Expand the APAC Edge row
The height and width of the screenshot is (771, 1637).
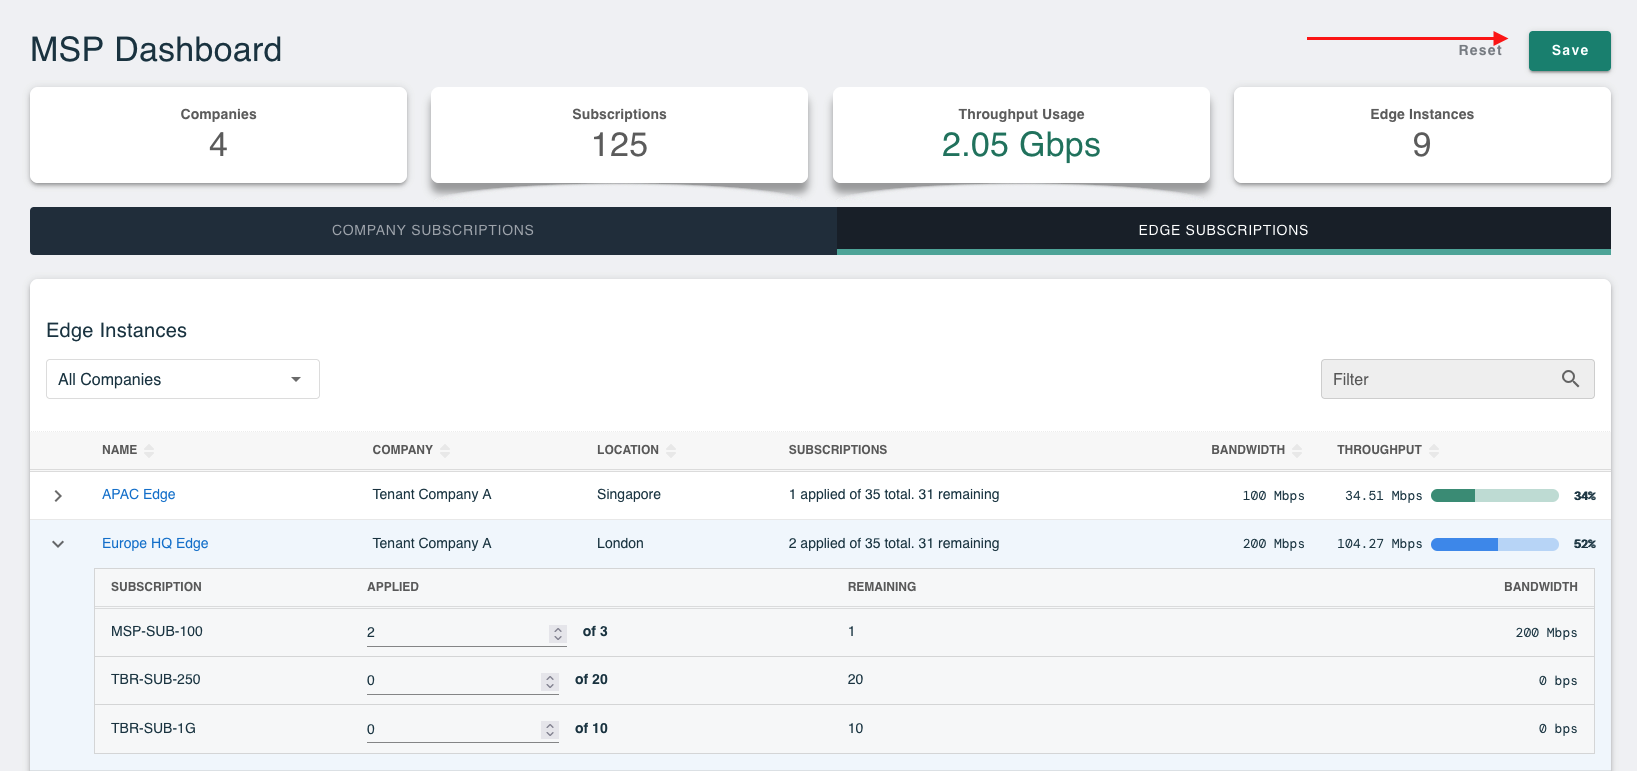click(x=58, y=495)
